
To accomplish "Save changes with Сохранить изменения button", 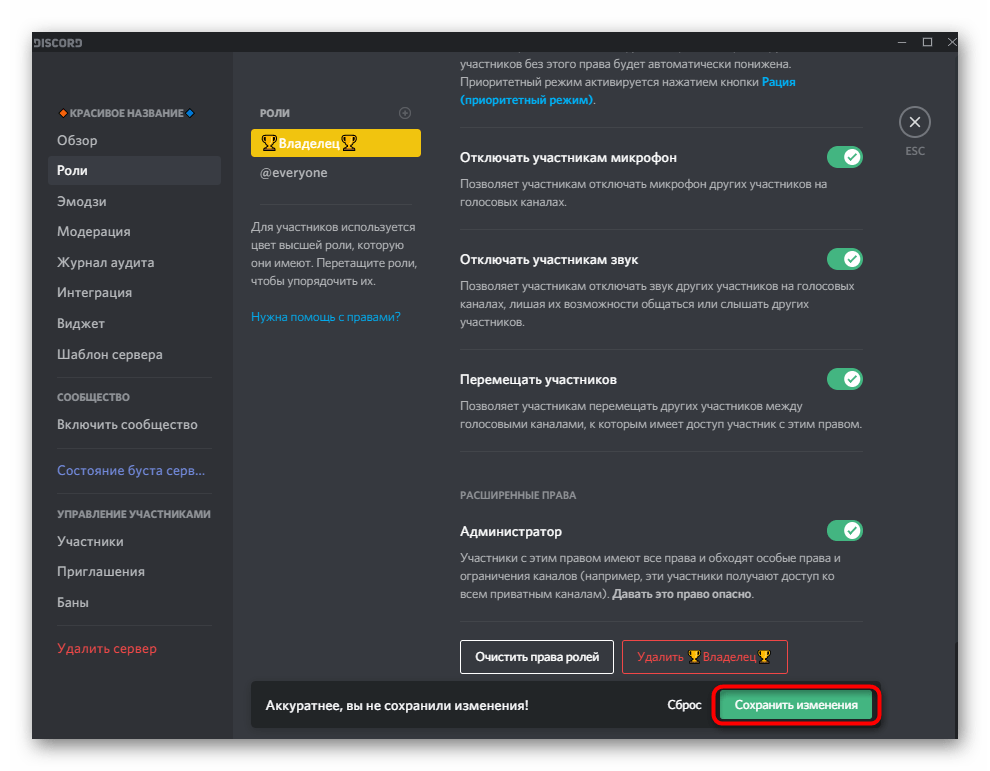I will pyautogui.click(x=796, y=705).
